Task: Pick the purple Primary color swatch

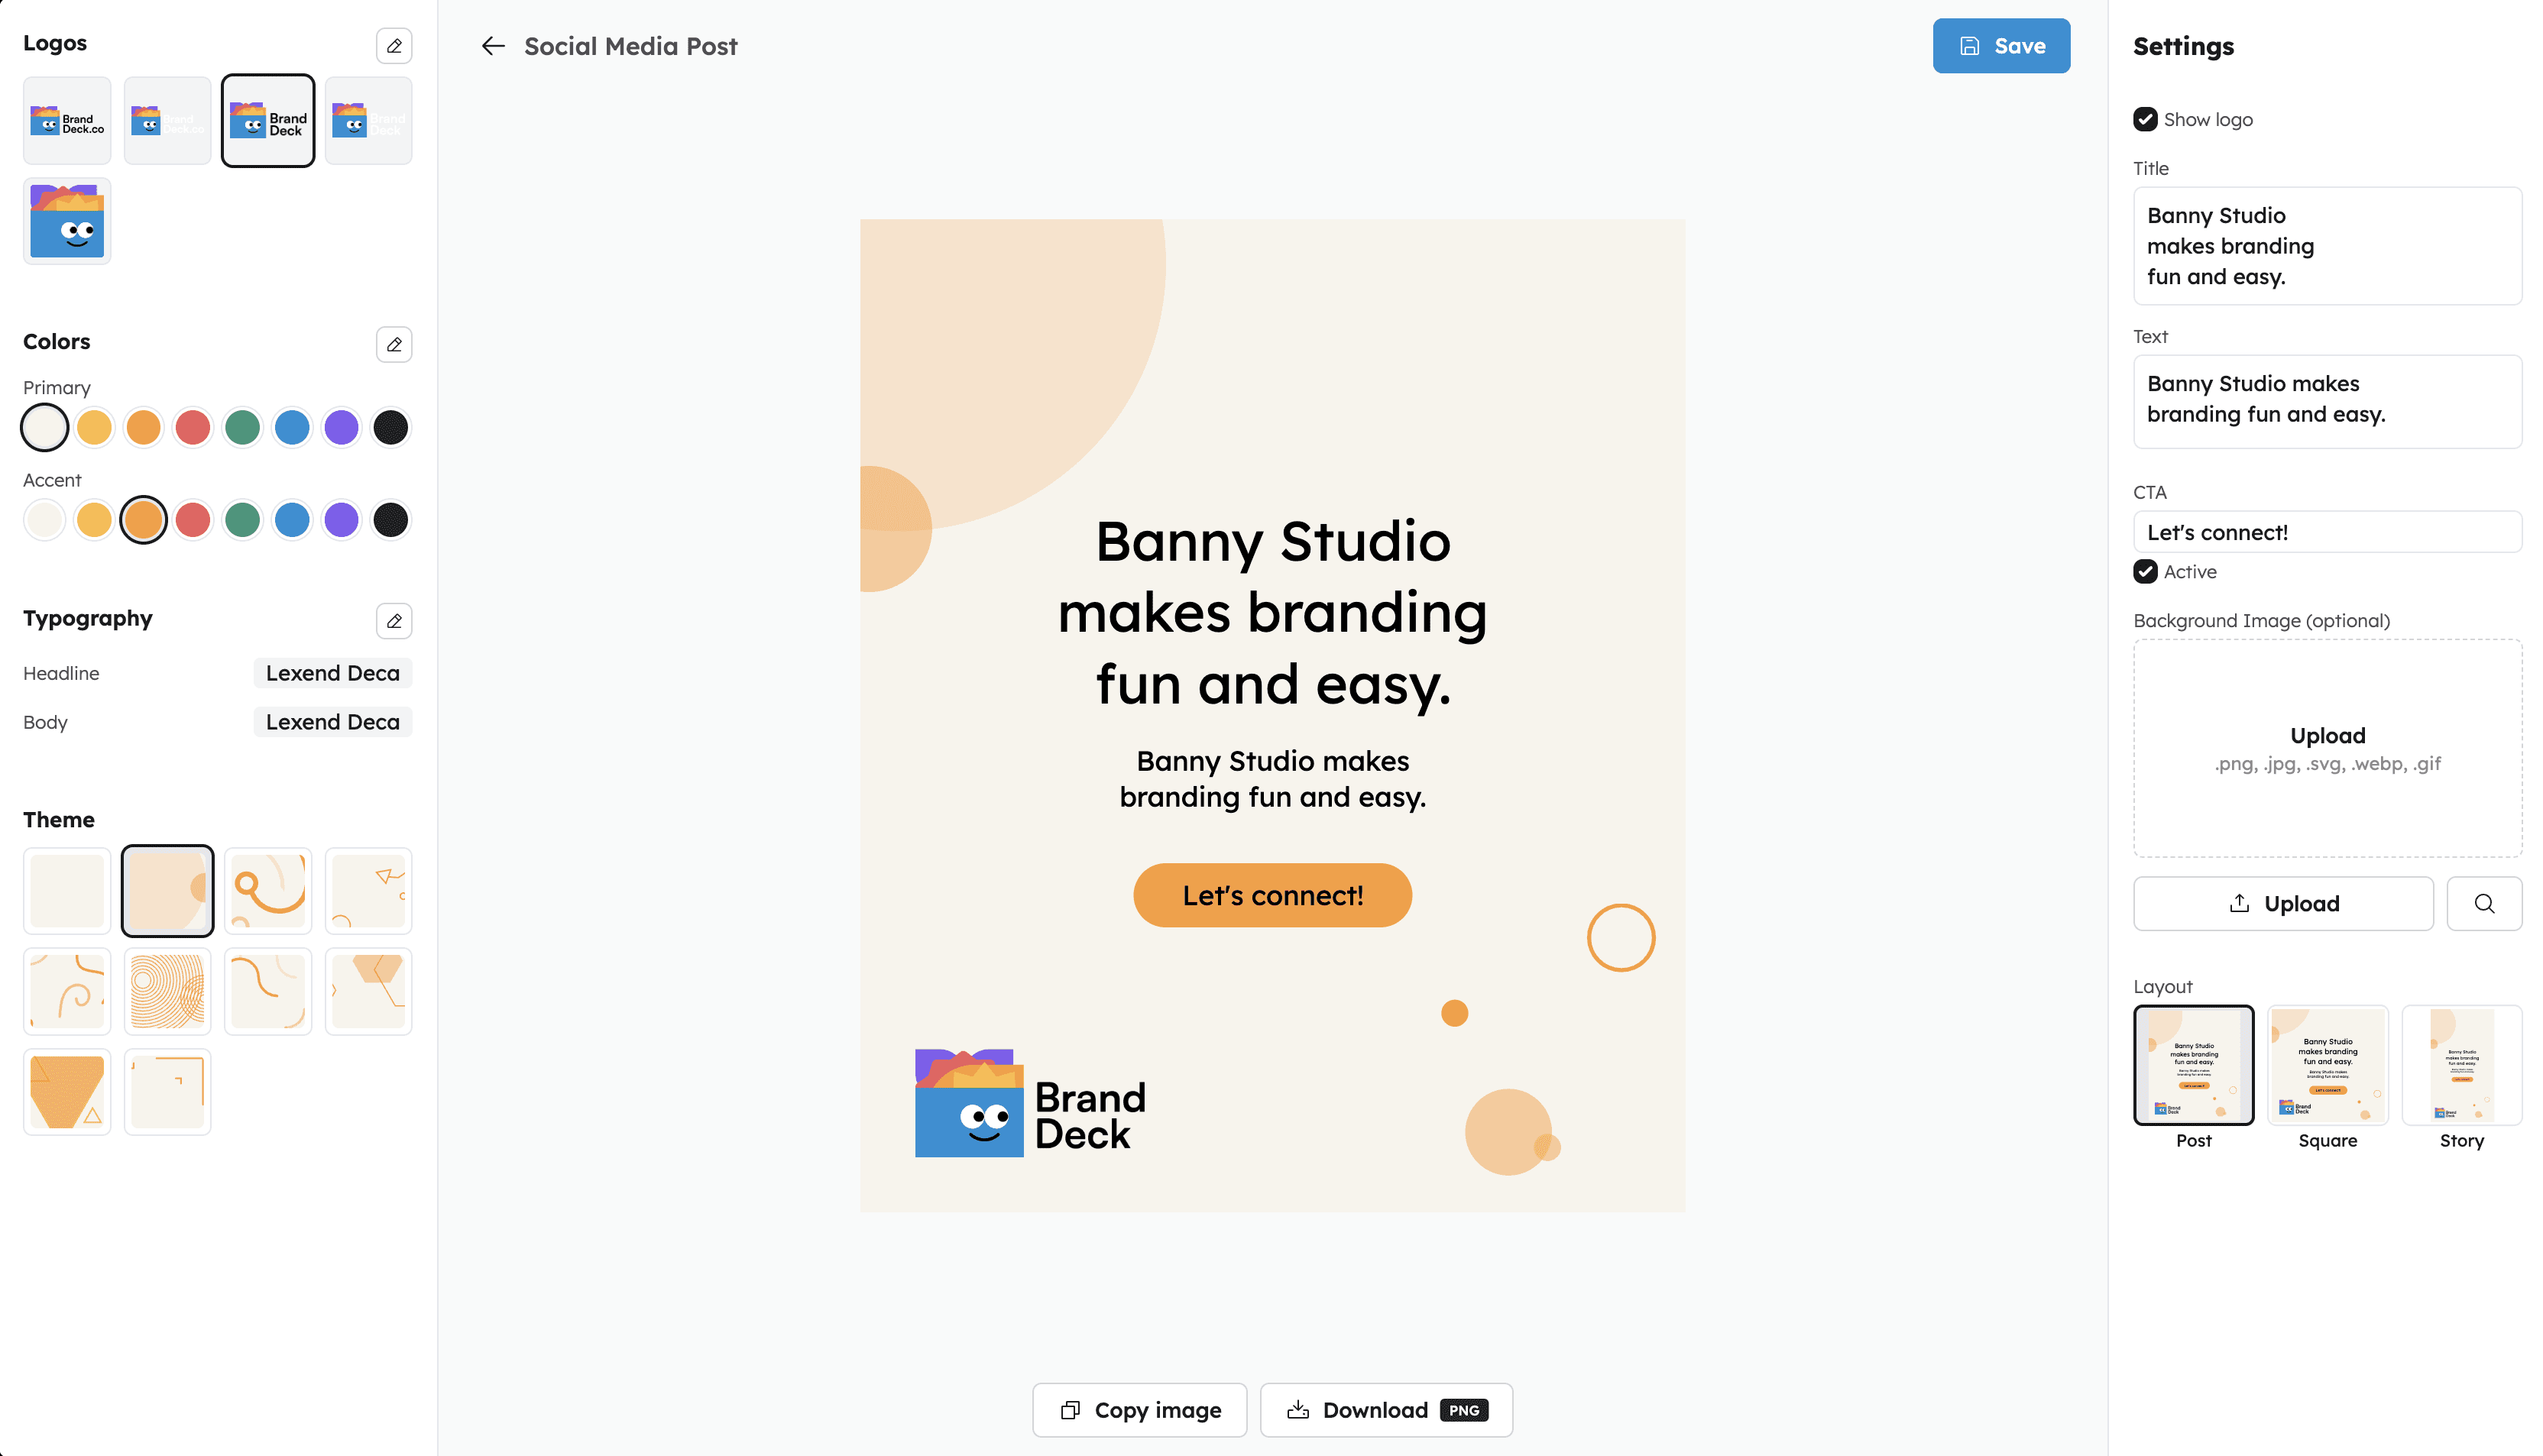Action: [341, 428]
